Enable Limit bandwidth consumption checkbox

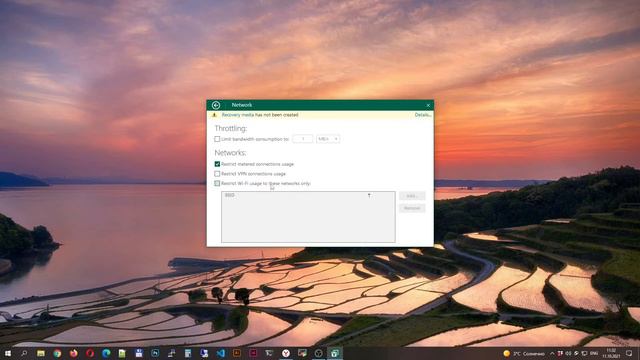[x=217, y=139]
